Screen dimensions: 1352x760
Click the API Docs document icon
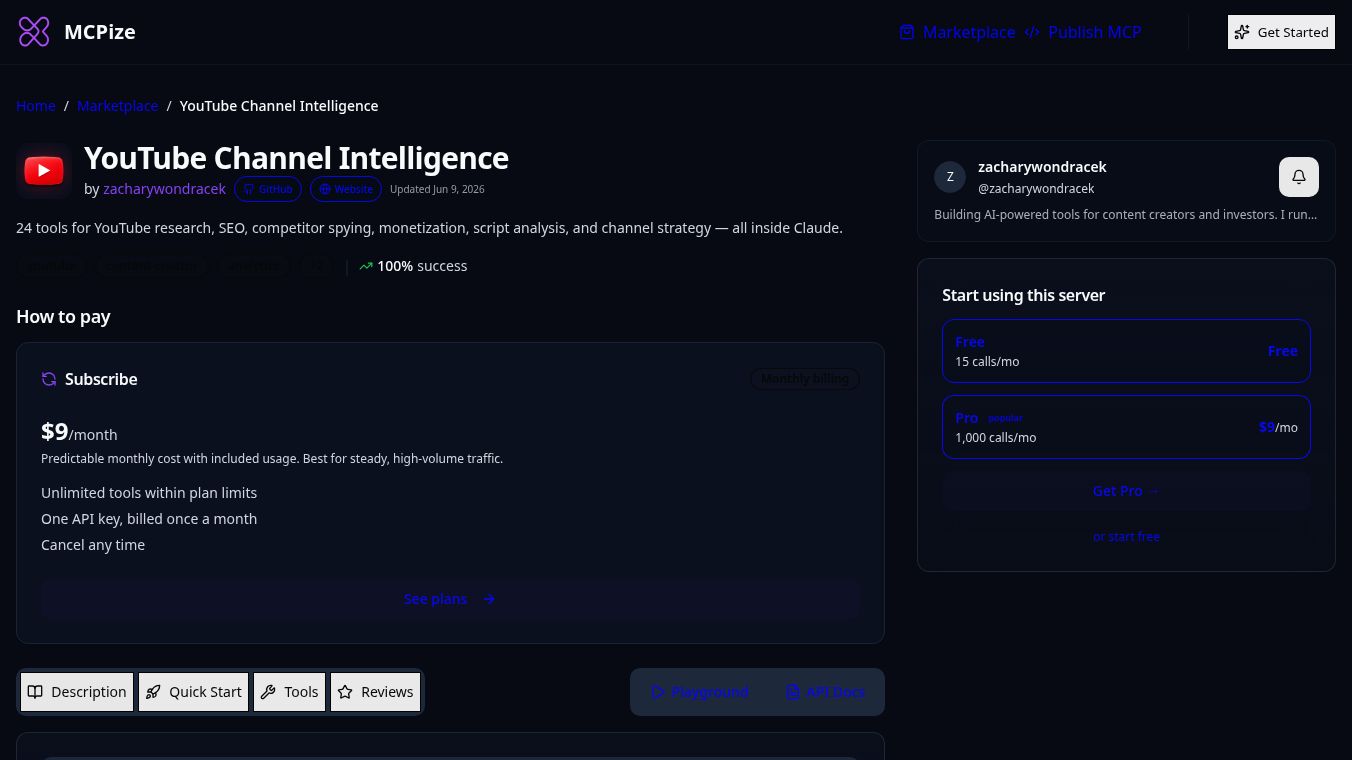793,692
